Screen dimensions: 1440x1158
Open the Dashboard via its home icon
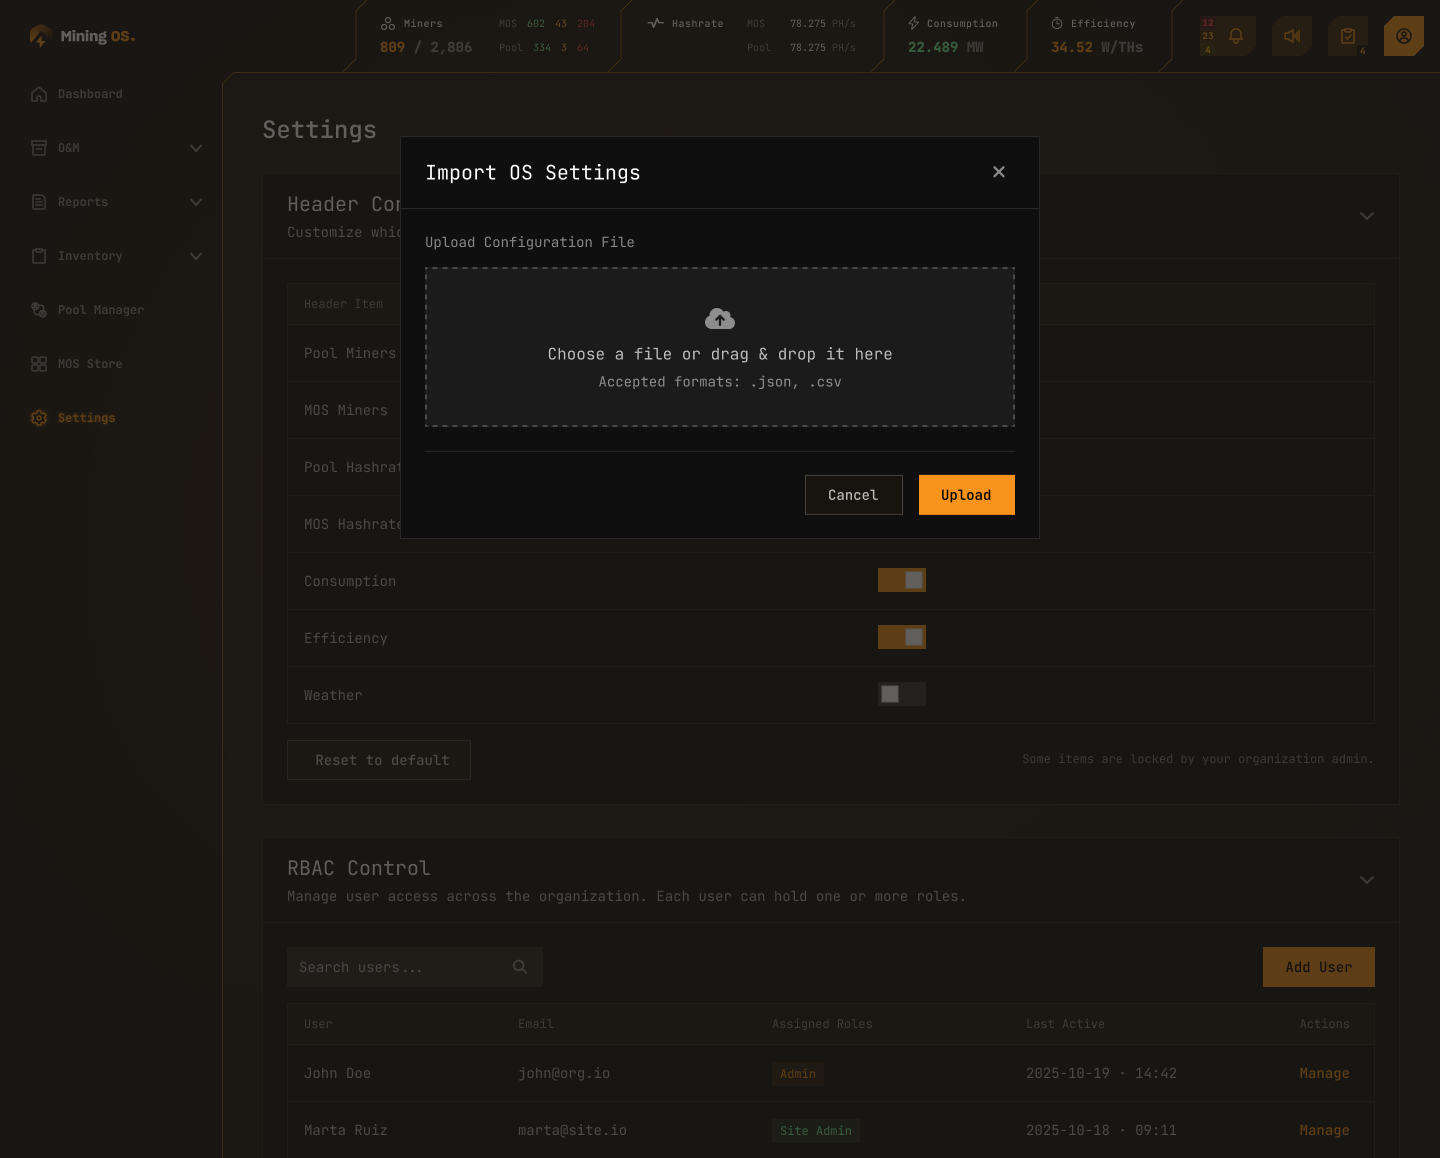[38, 93]
